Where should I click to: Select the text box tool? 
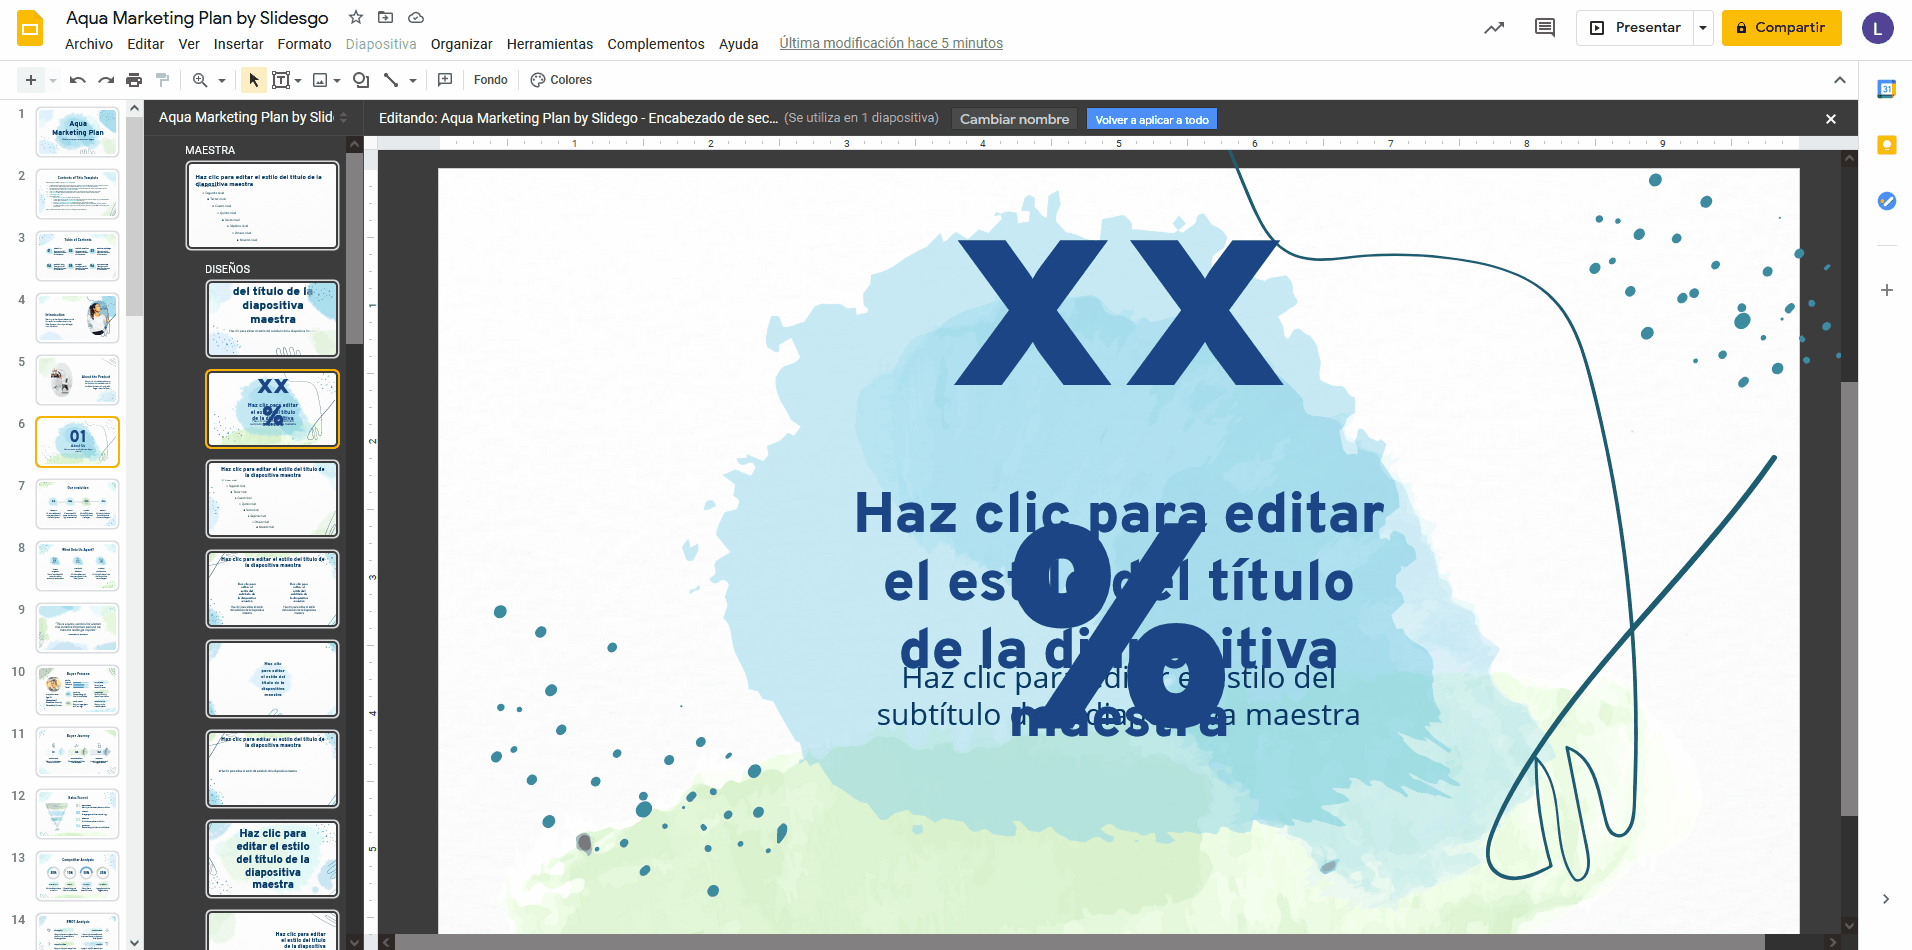(281, 80)
